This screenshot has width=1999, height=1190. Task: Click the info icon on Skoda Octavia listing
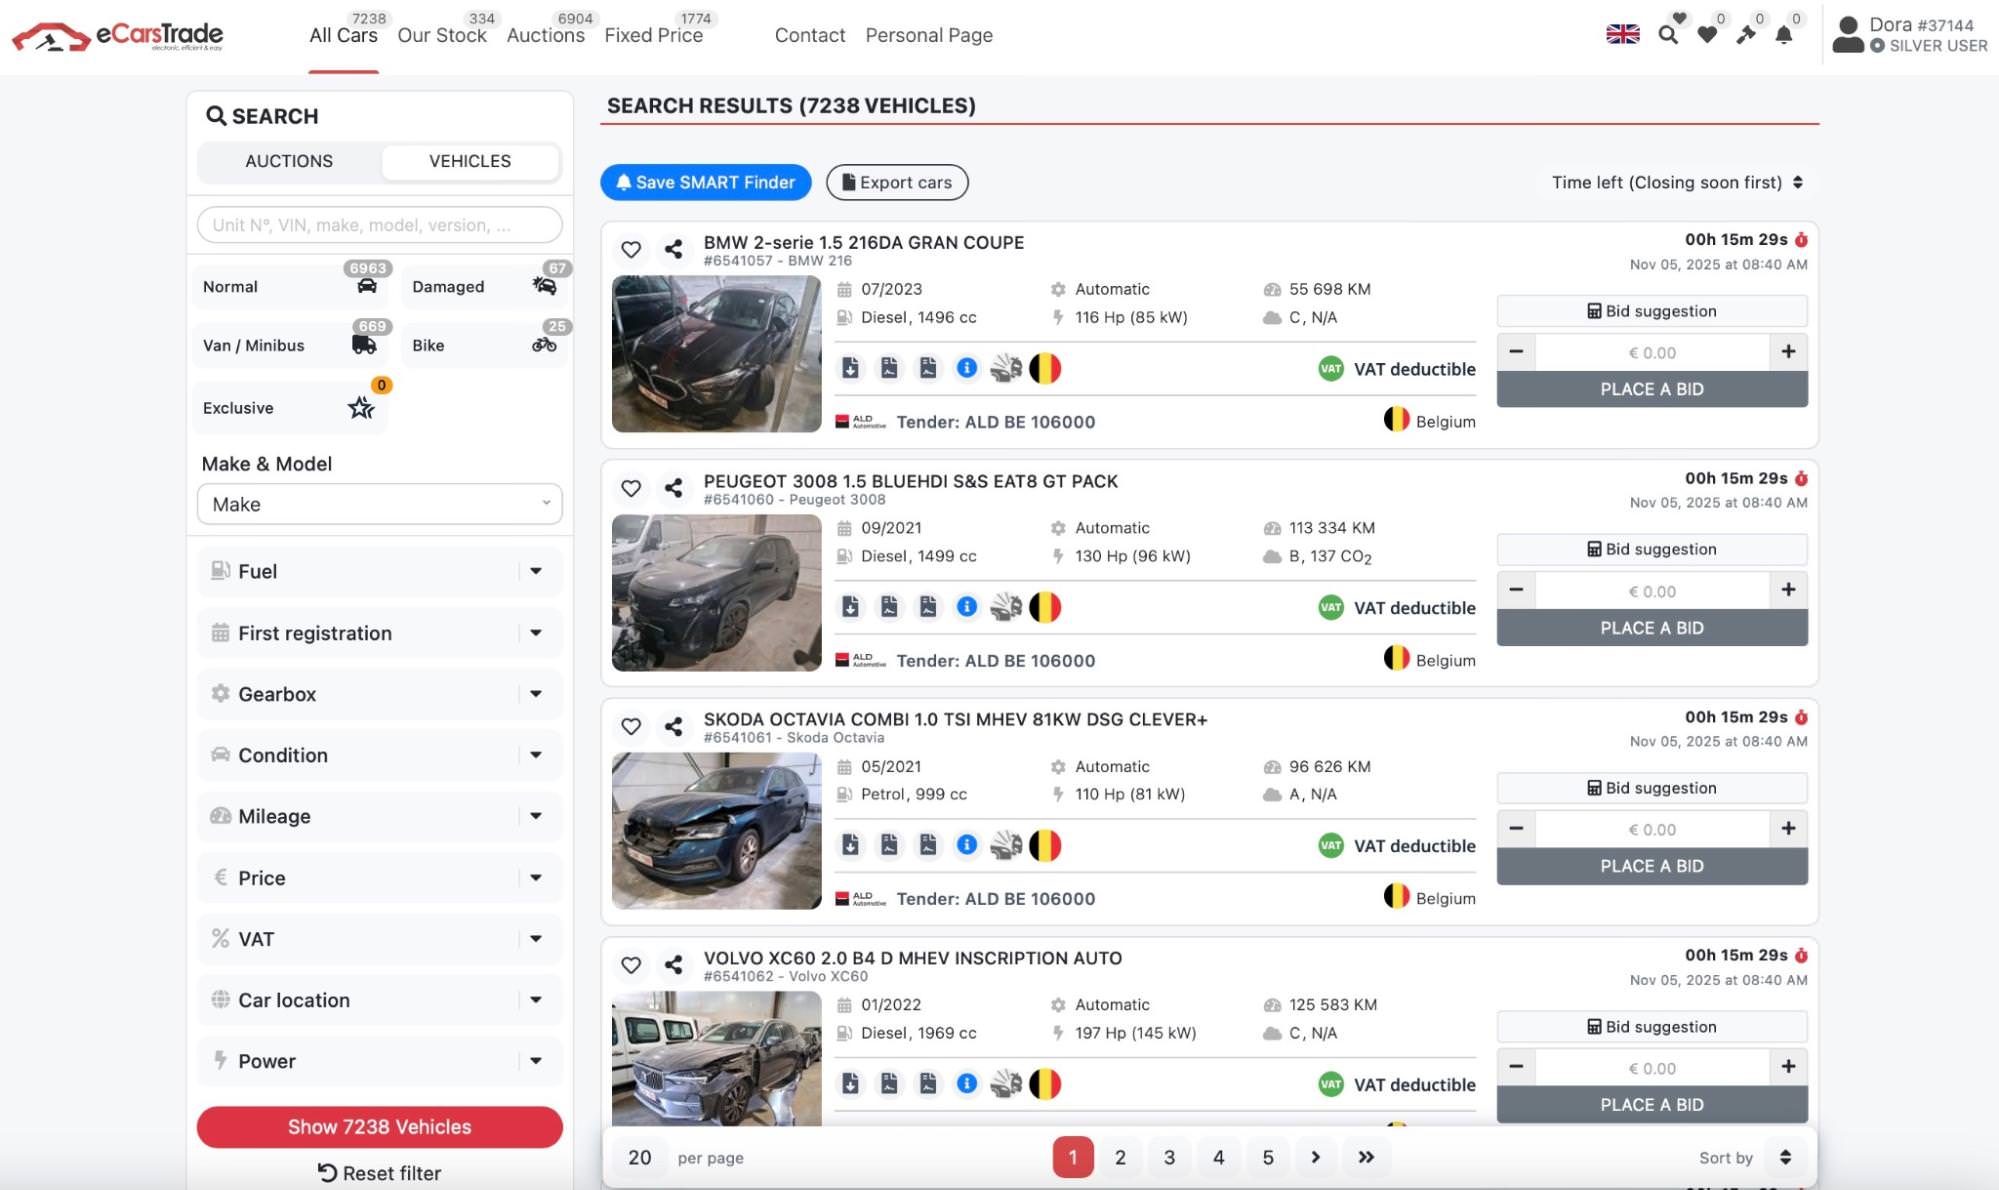pyautogui.click(x=967, y=845)
